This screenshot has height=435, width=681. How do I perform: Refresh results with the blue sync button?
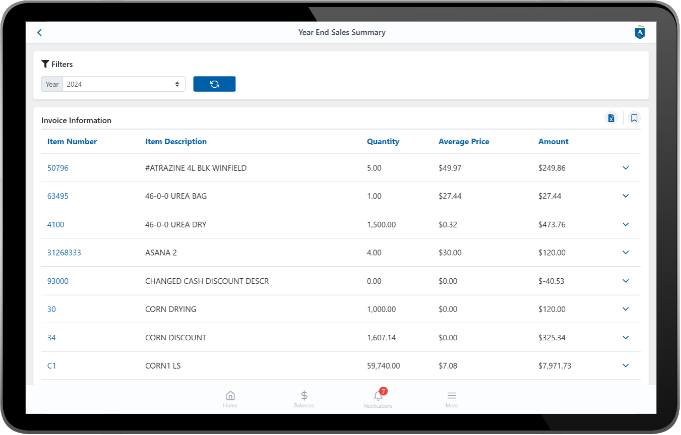214,84
